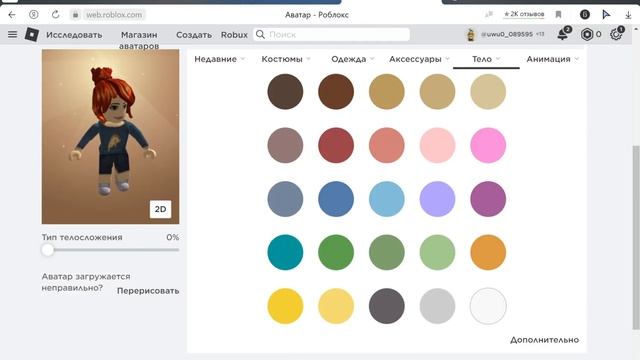Choose the pale green color swatch
The height and width of the screenshot is (360, 640).
click(437, 252)
